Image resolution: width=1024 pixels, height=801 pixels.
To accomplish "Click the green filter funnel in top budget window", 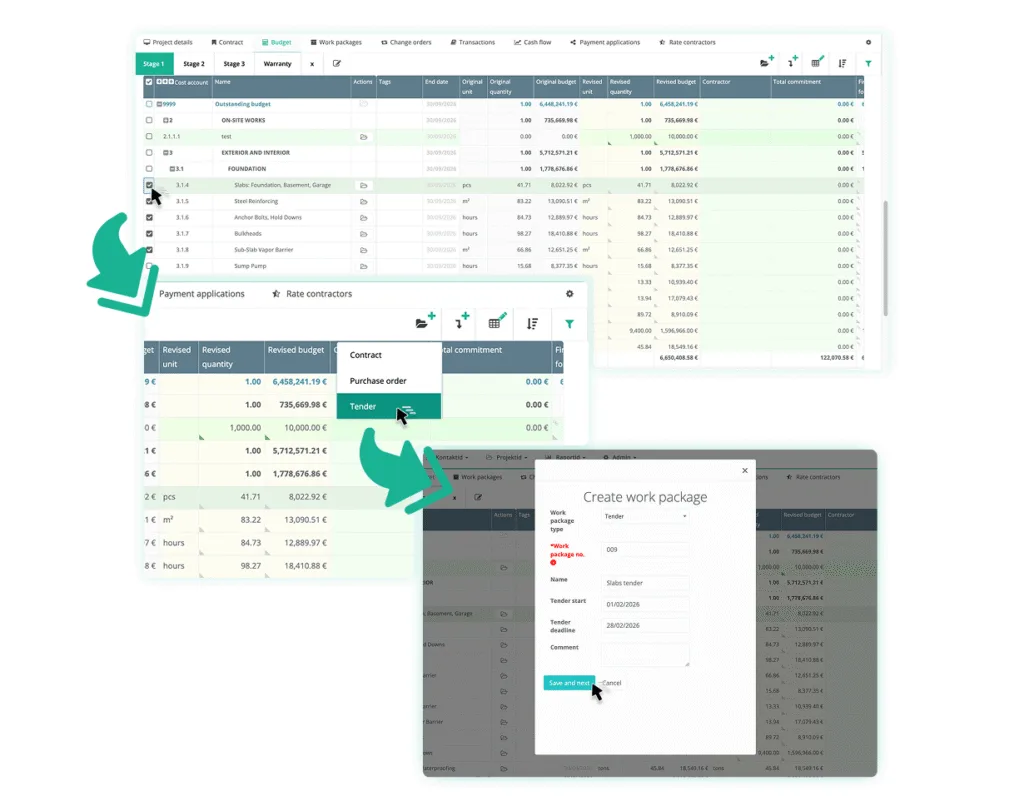I will coord(867,63).
